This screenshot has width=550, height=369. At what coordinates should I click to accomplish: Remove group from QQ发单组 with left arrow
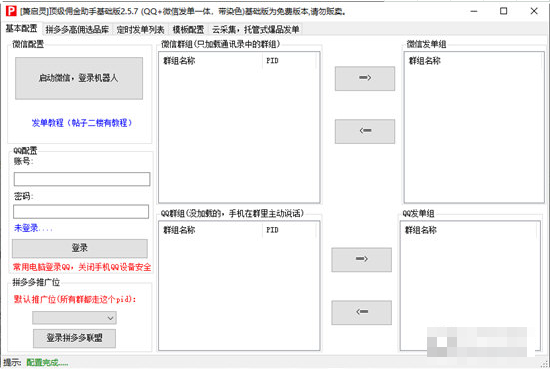point(362,312)
